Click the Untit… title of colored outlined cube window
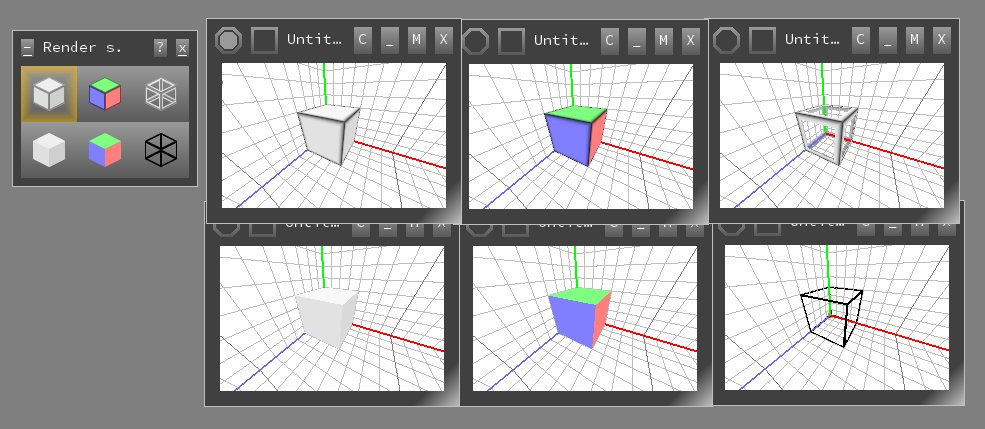985x429 pixels. pos(561,40)
